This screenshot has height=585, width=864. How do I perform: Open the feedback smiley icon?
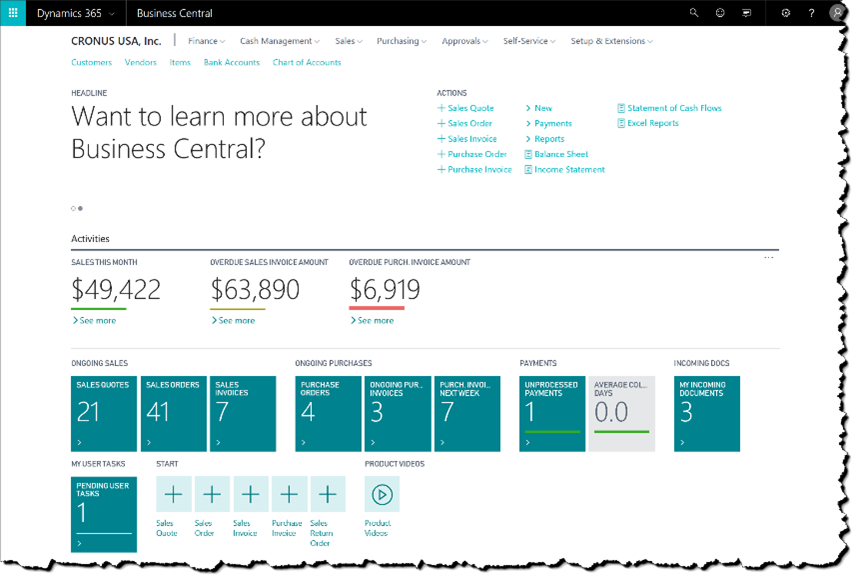pyautogui.click(x=720, y=13)
